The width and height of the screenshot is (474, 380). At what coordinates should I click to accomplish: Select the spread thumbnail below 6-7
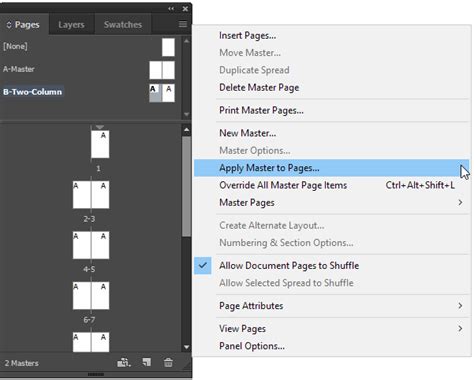(91, 342)
